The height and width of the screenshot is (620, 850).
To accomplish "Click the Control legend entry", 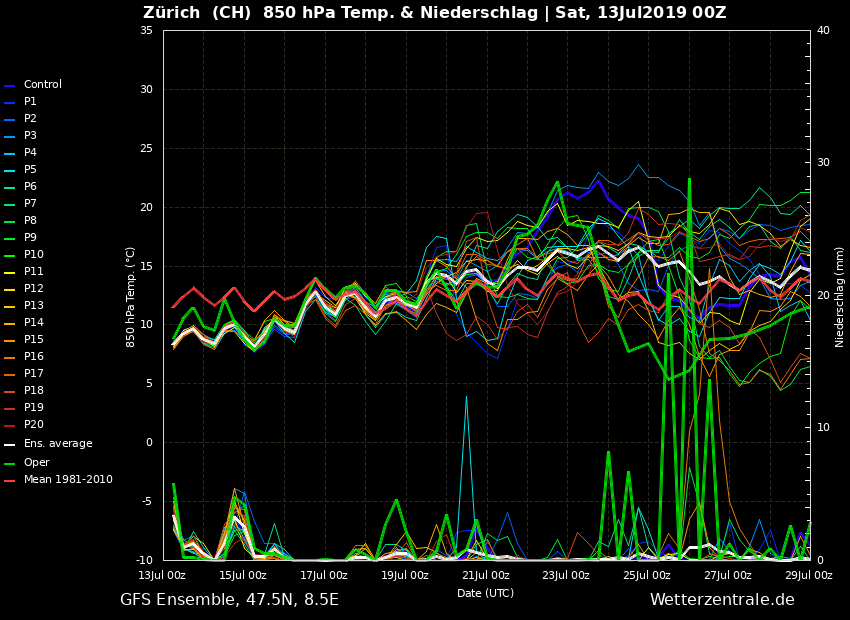I will (x=42, y=85).
